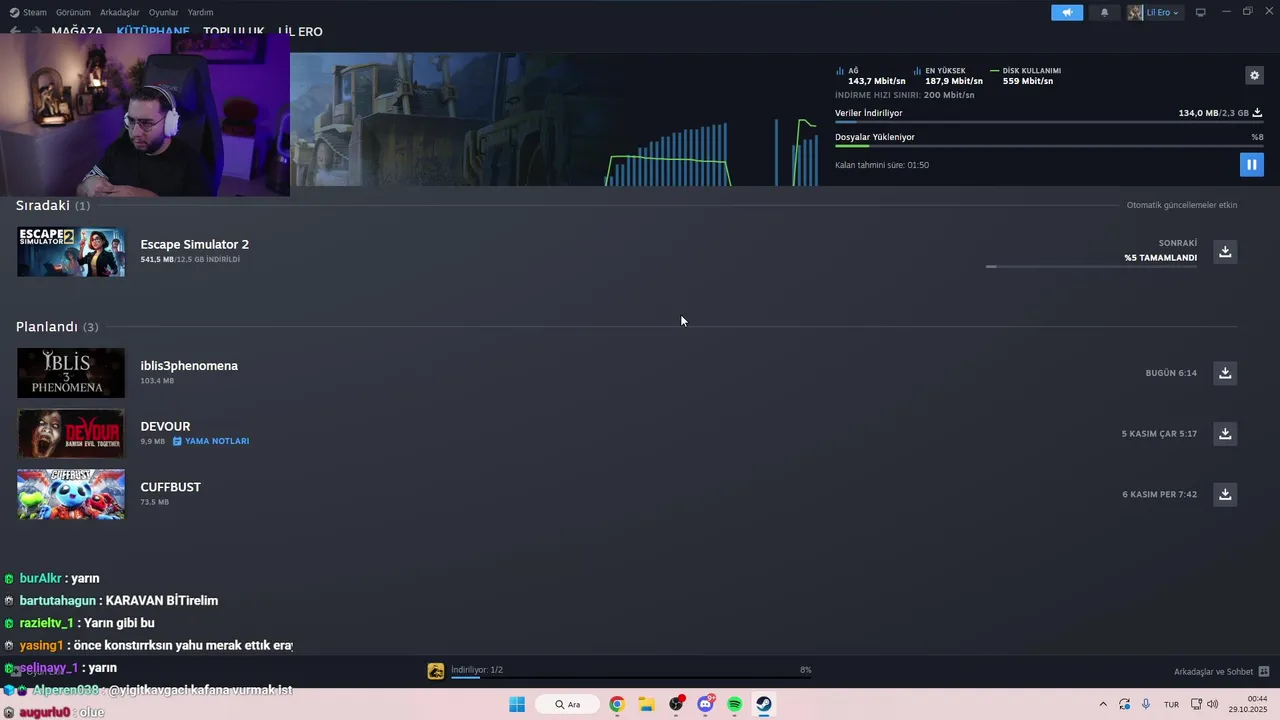Go to TOPLULUK tab

click(234, 31)
